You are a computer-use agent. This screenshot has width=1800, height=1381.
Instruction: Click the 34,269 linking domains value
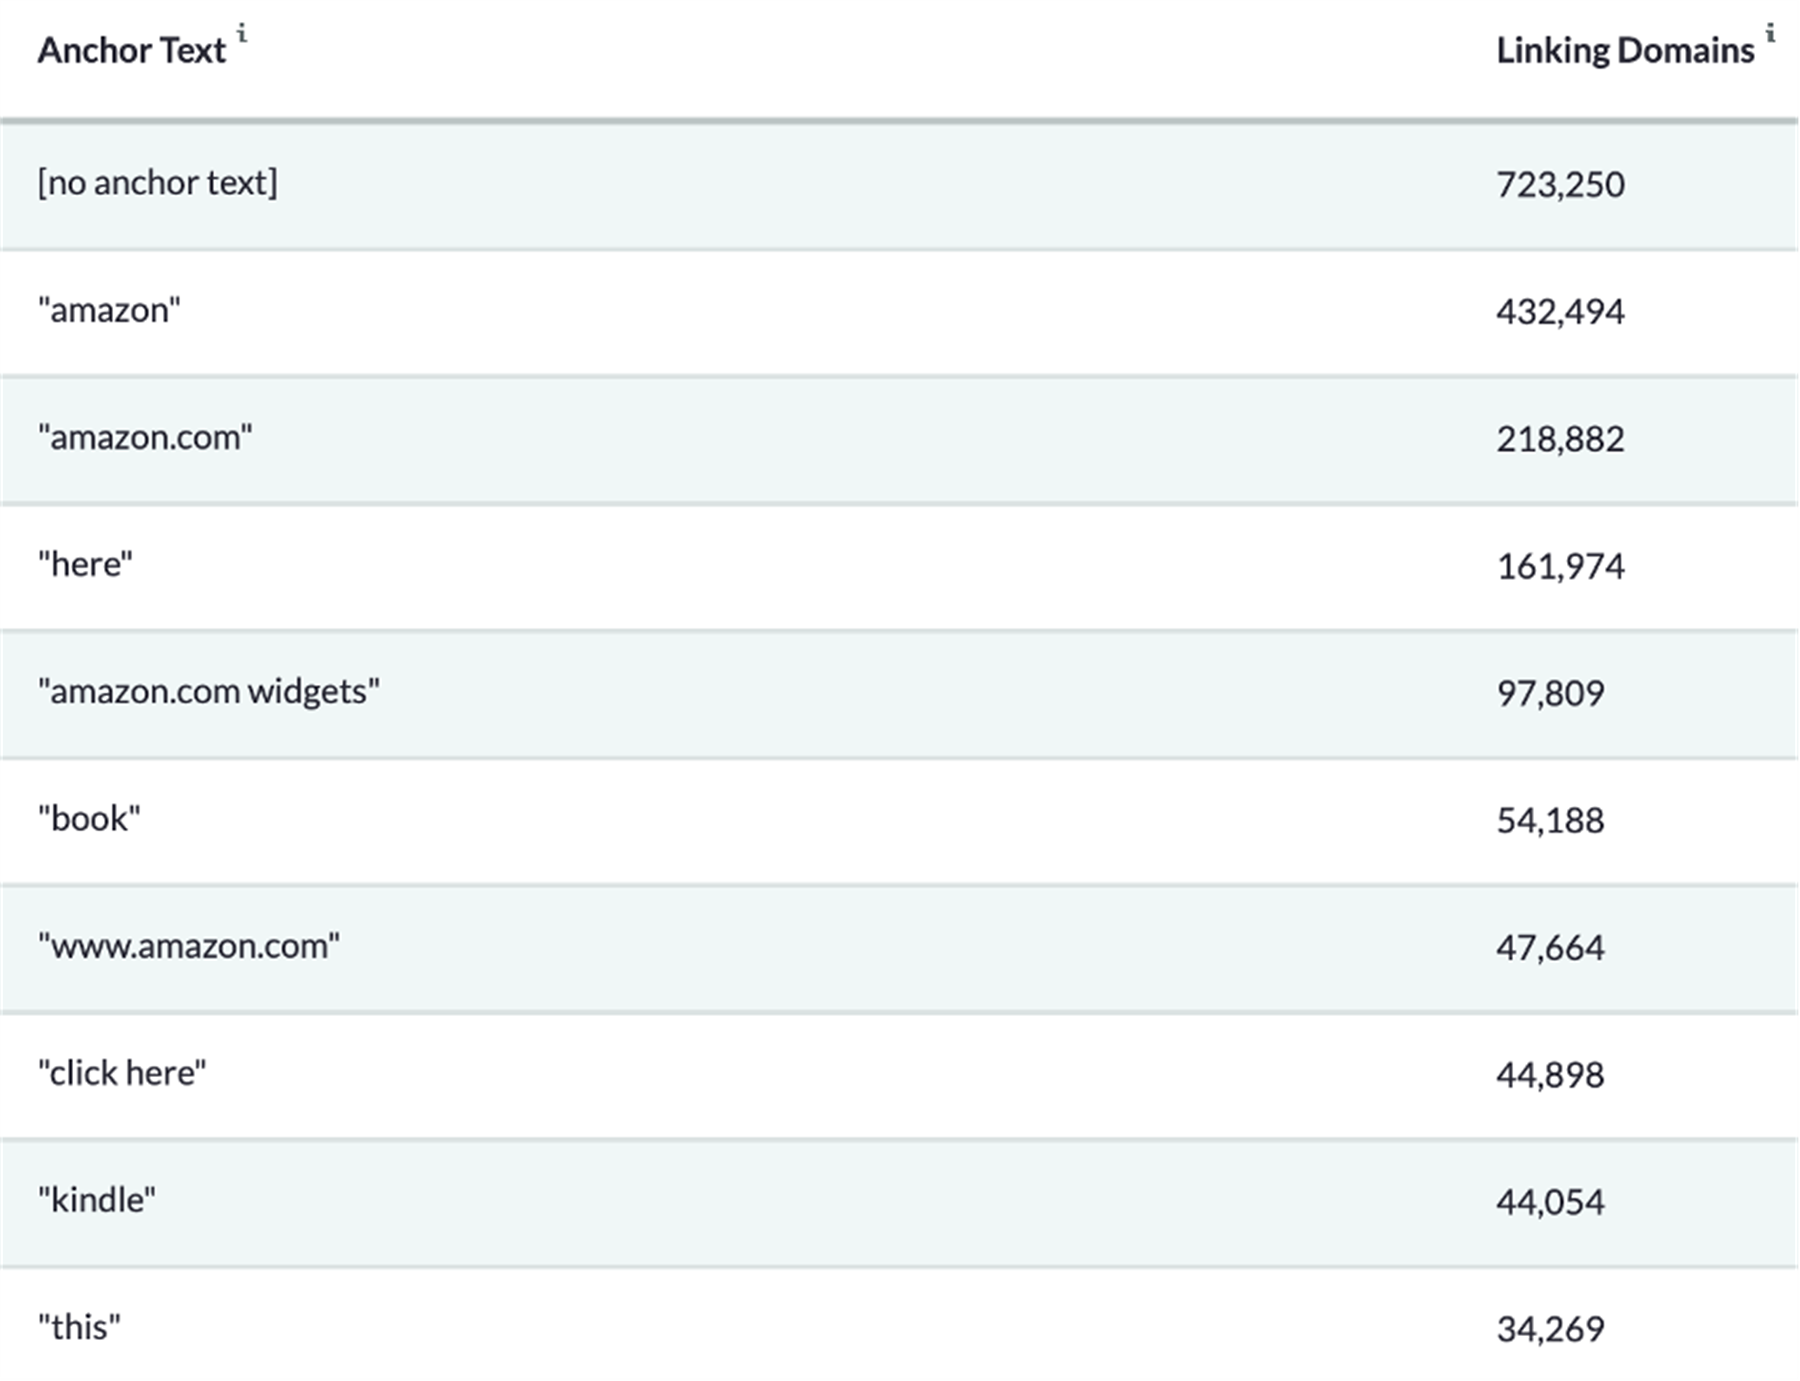pyautogui.click(x=1550, y=1329)
